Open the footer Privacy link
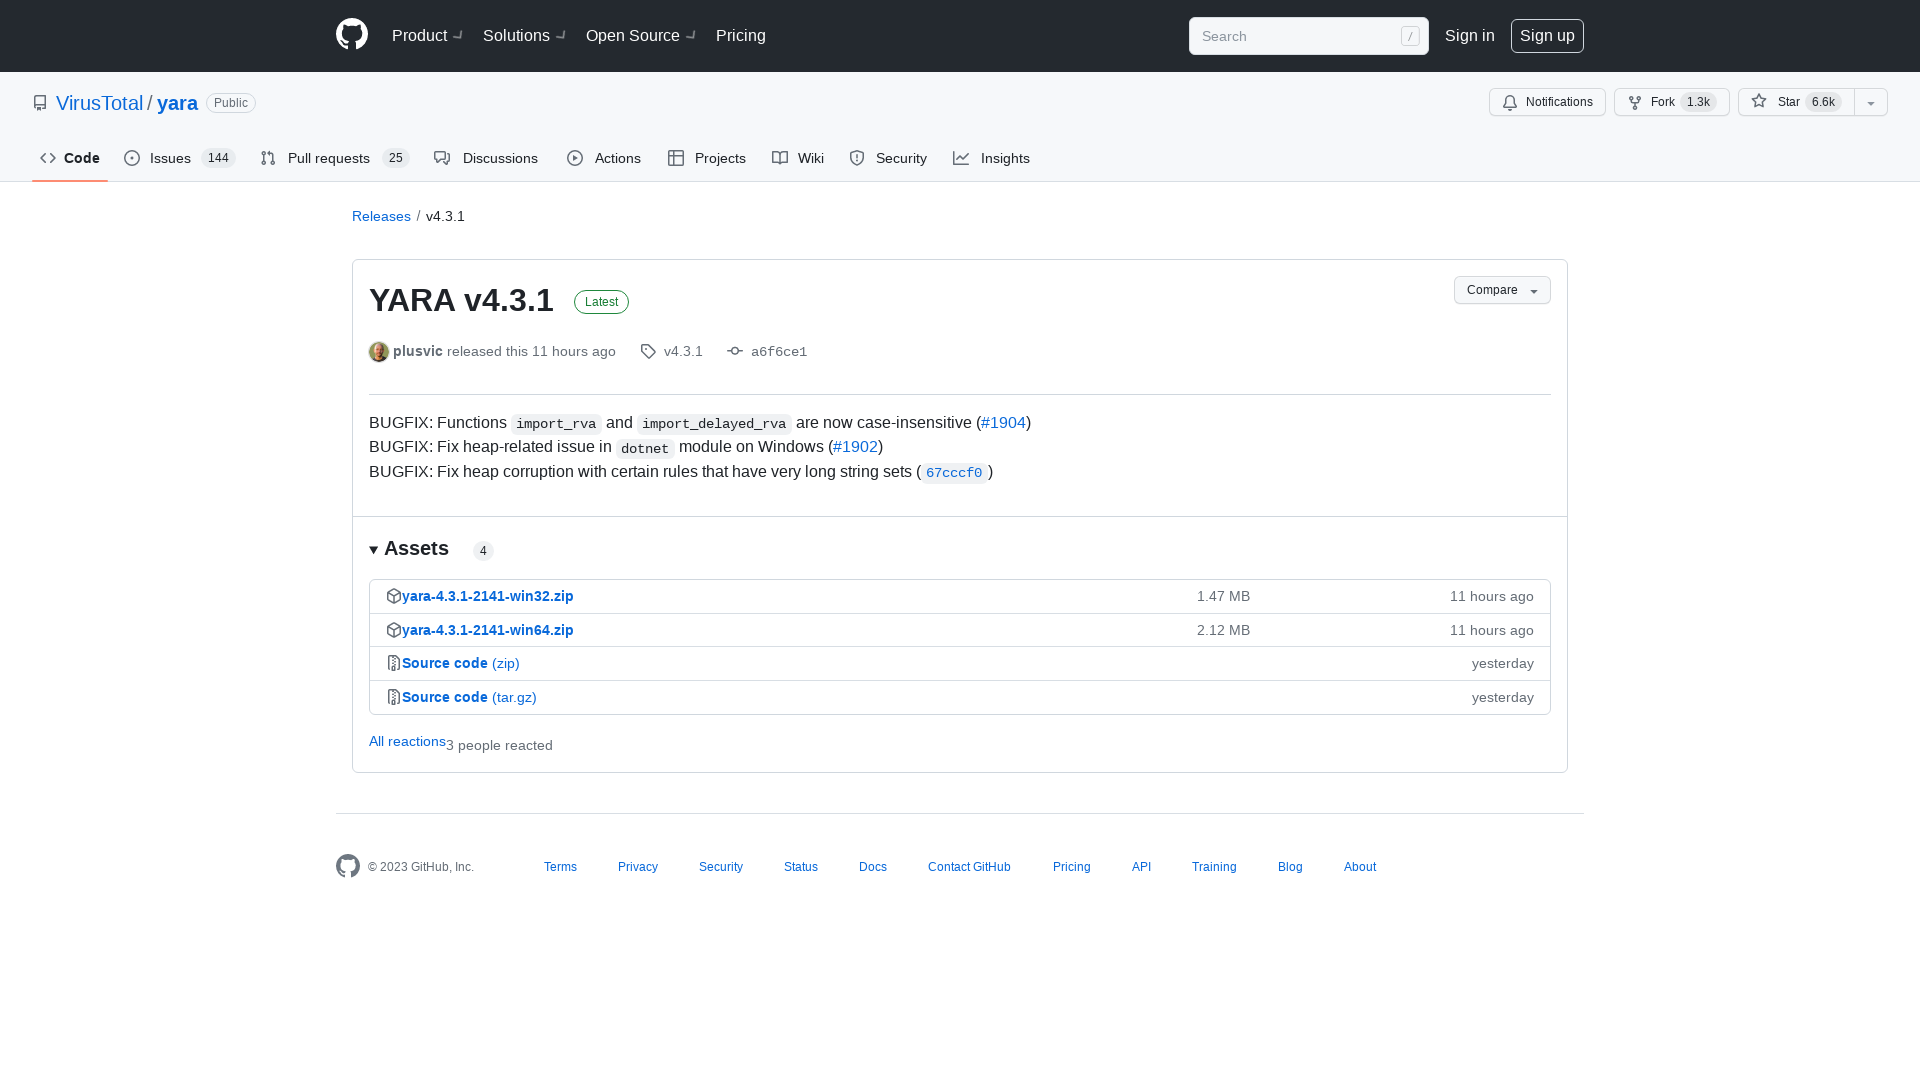Image resolution: width=1920 pixels, height=1080 pixels. (638, 867)
